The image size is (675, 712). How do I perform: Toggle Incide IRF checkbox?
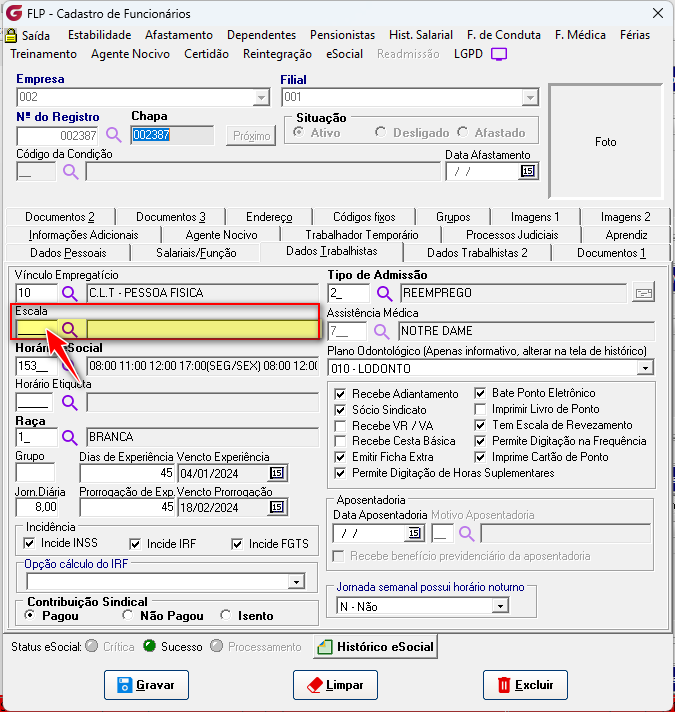(135, 544)
